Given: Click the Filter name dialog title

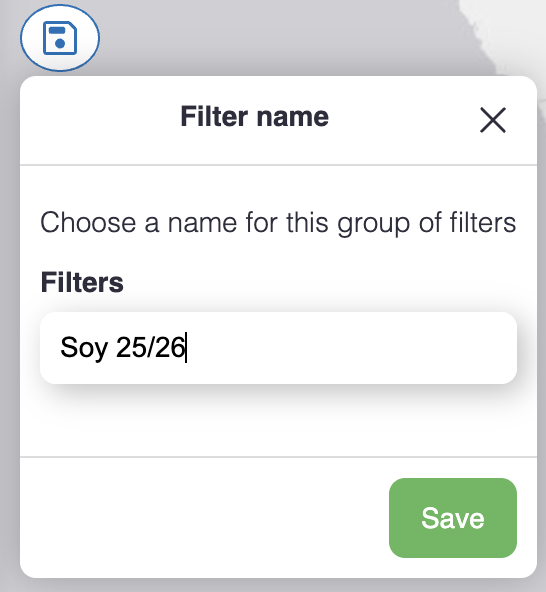Looking at the screenshot, I should 254,116.
